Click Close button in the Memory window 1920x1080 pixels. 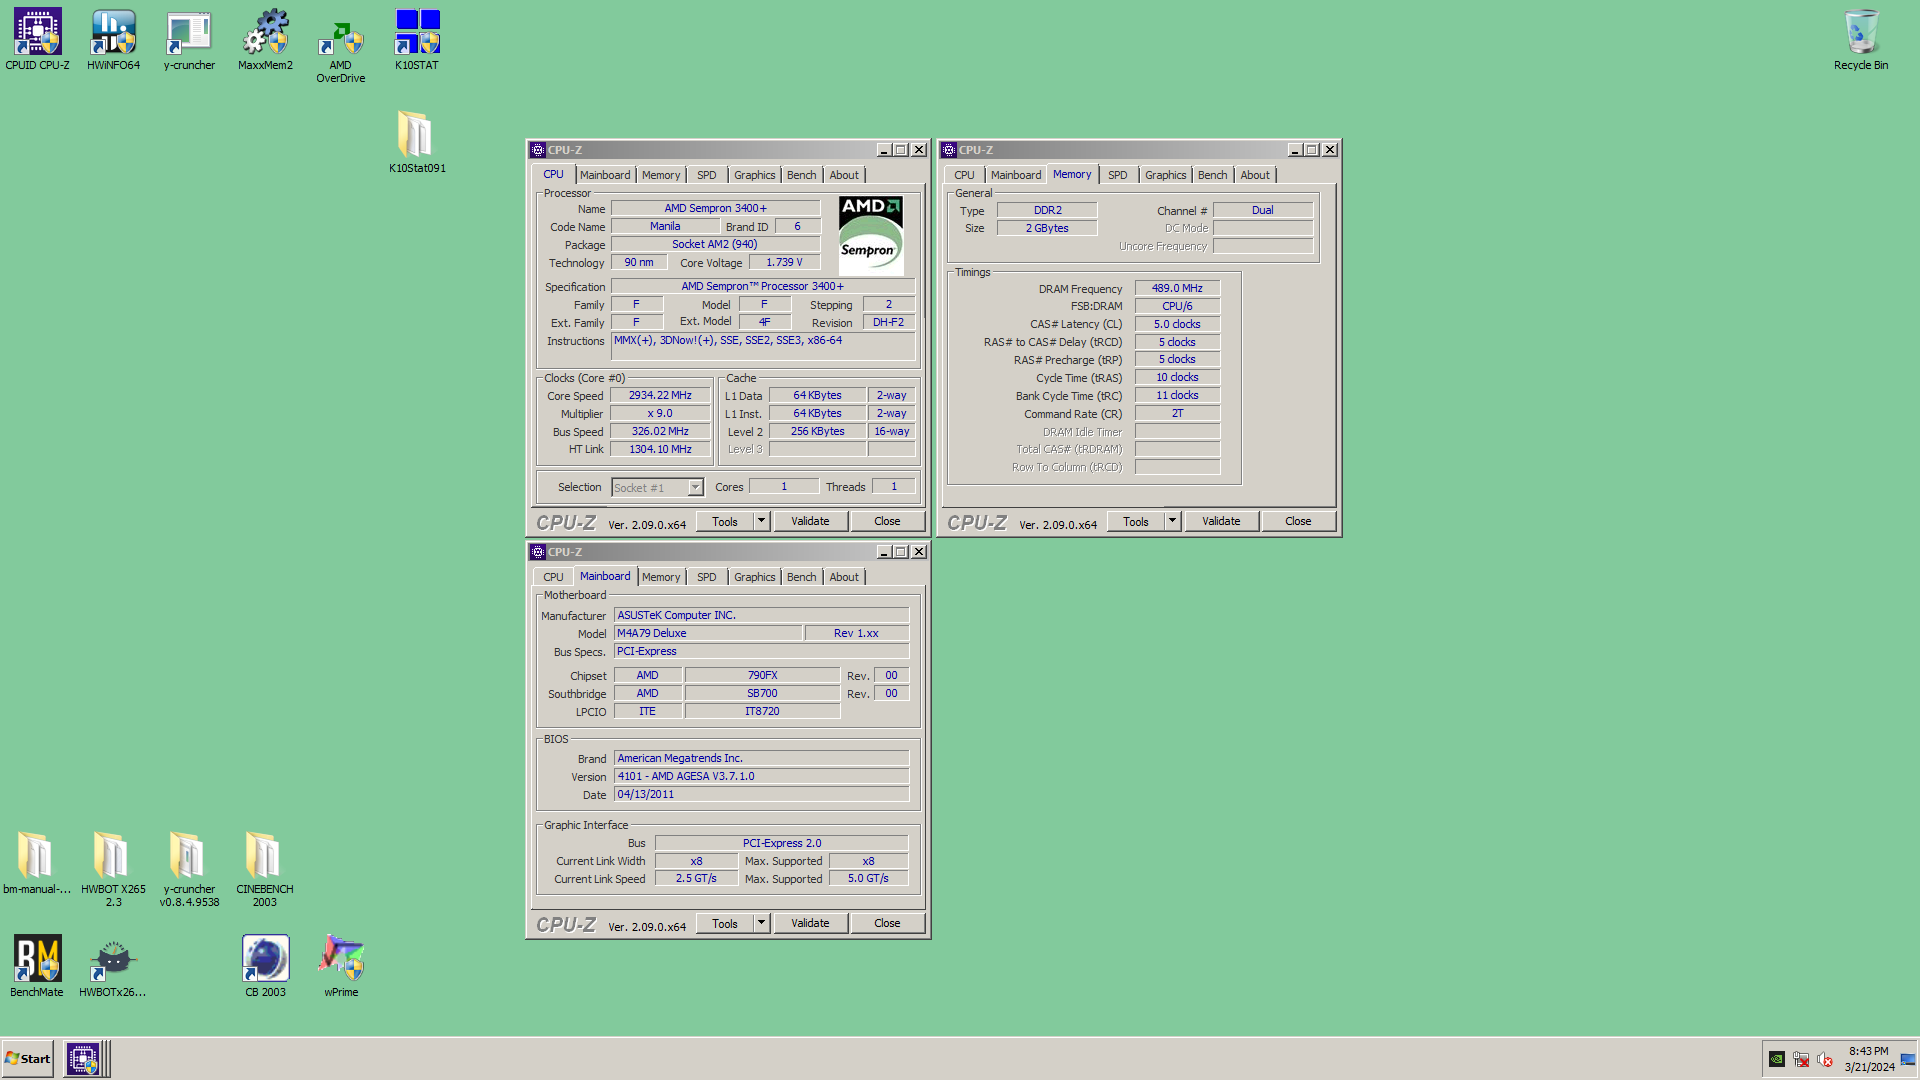pos(1298,521)
